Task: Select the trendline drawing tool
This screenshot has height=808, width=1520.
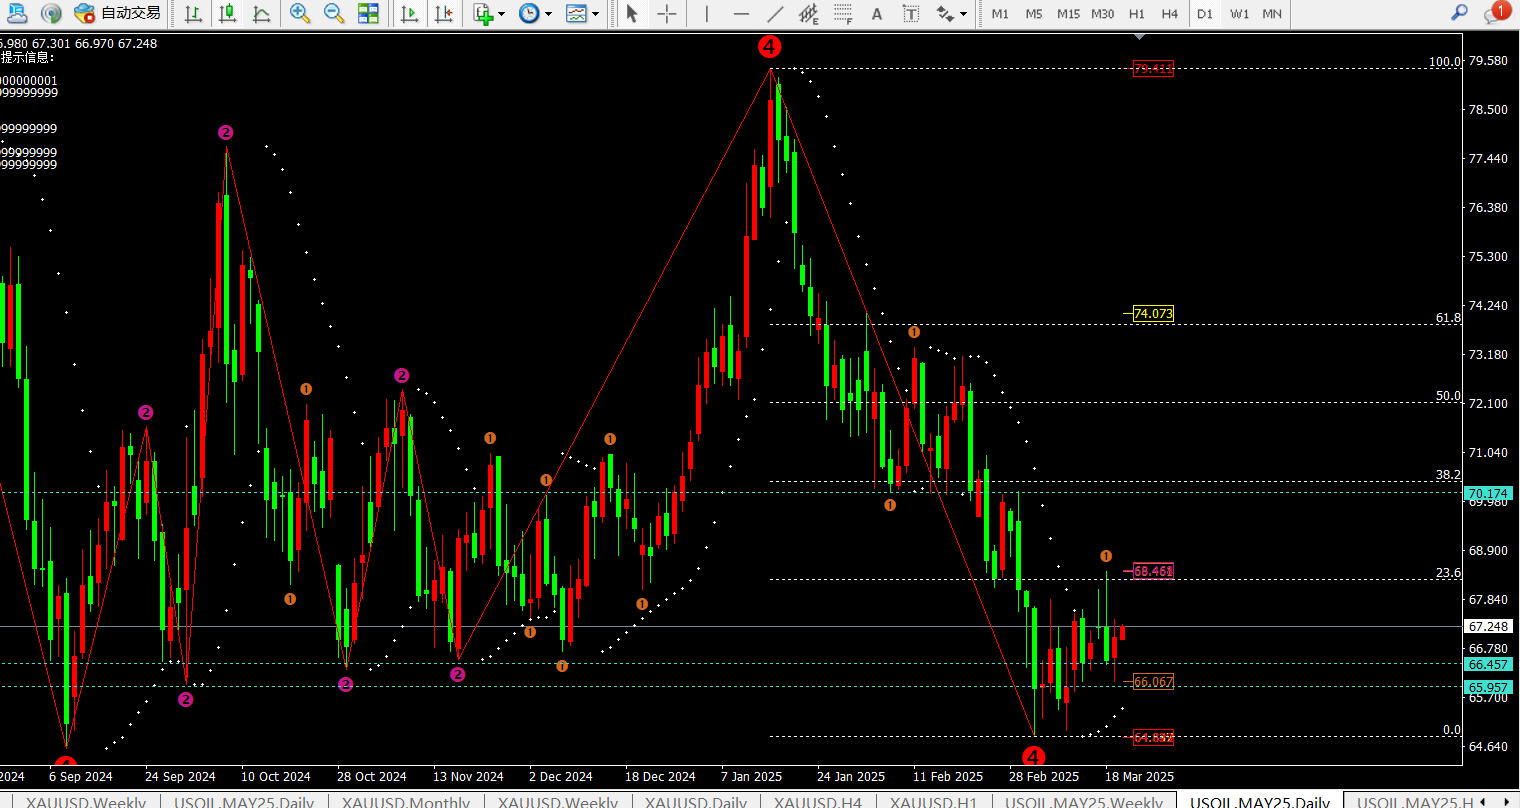Action: pyautogui.click(x=775, y=14)
